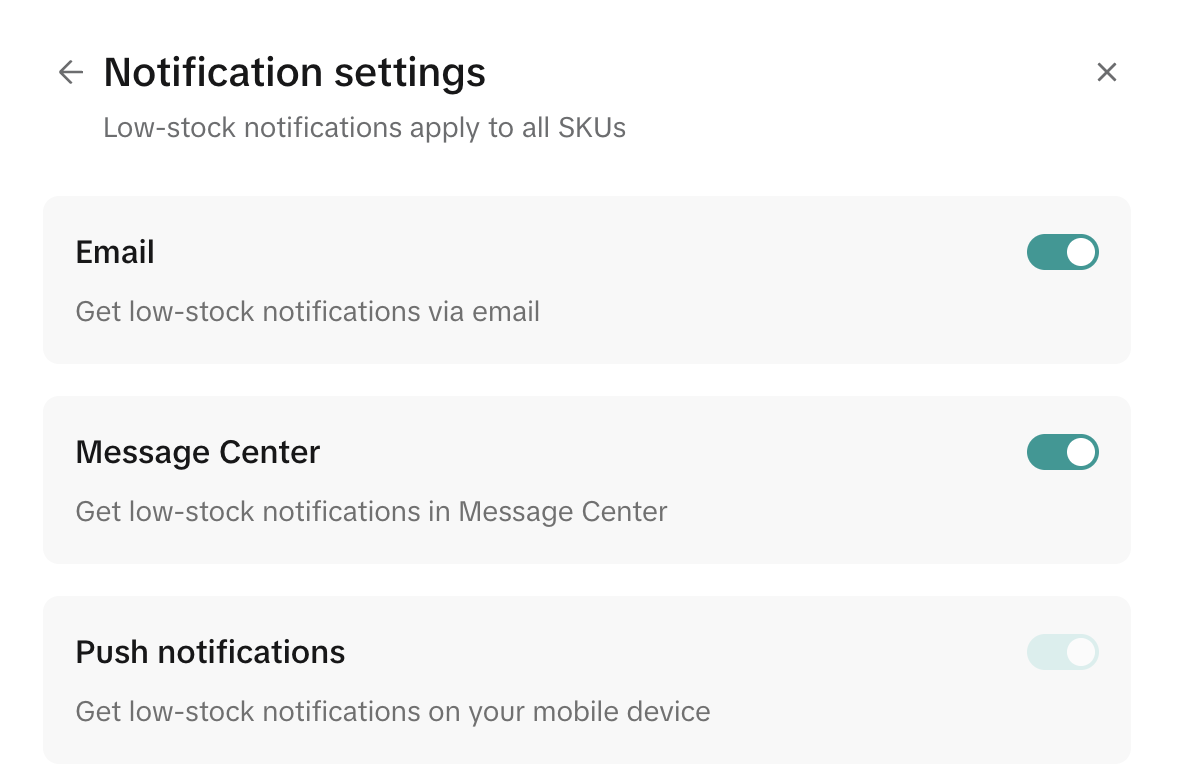Click the "Notification settings" heading

294,72
